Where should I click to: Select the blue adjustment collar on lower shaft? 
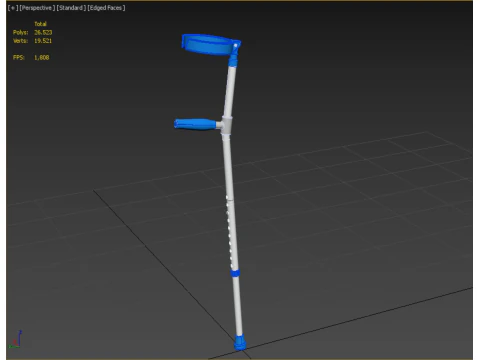point(235,273)
